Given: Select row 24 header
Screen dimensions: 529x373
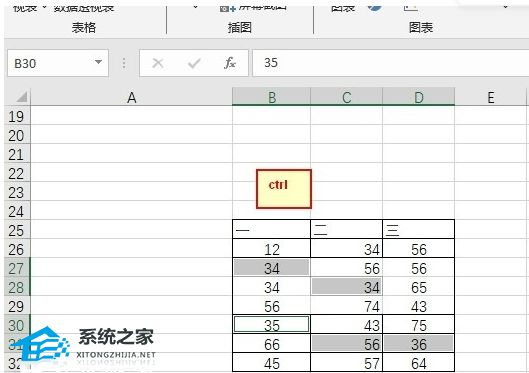Looking at the screenshot, I should click(x=17, y=211).
